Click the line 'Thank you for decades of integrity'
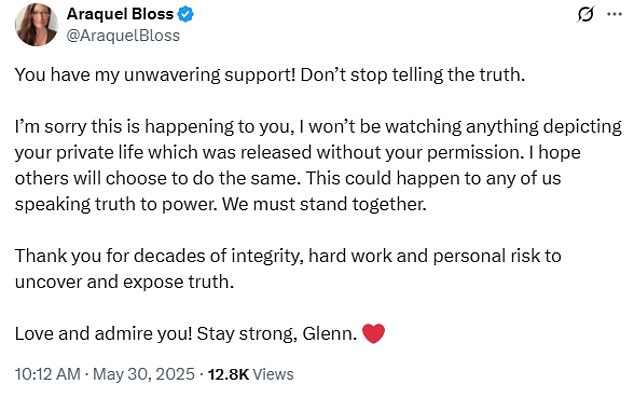This screenshot has height=398, width=634. tap(288, 256)
